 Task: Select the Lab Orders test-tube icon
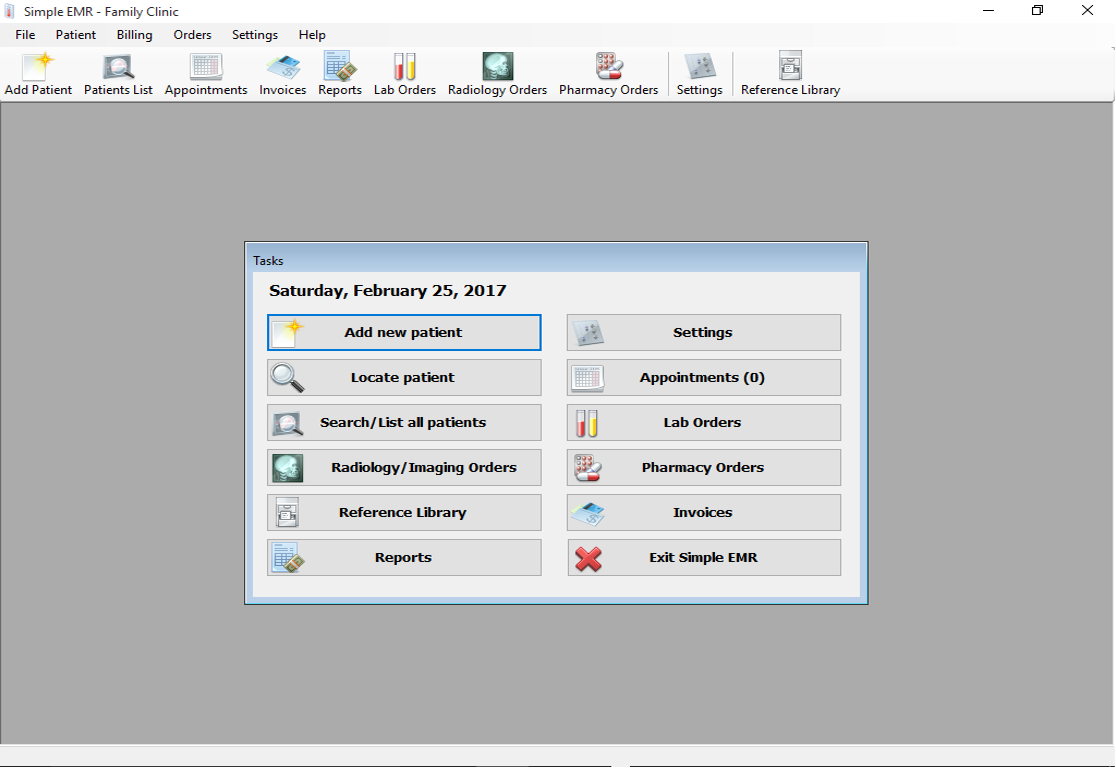click(x=403, y=72)
